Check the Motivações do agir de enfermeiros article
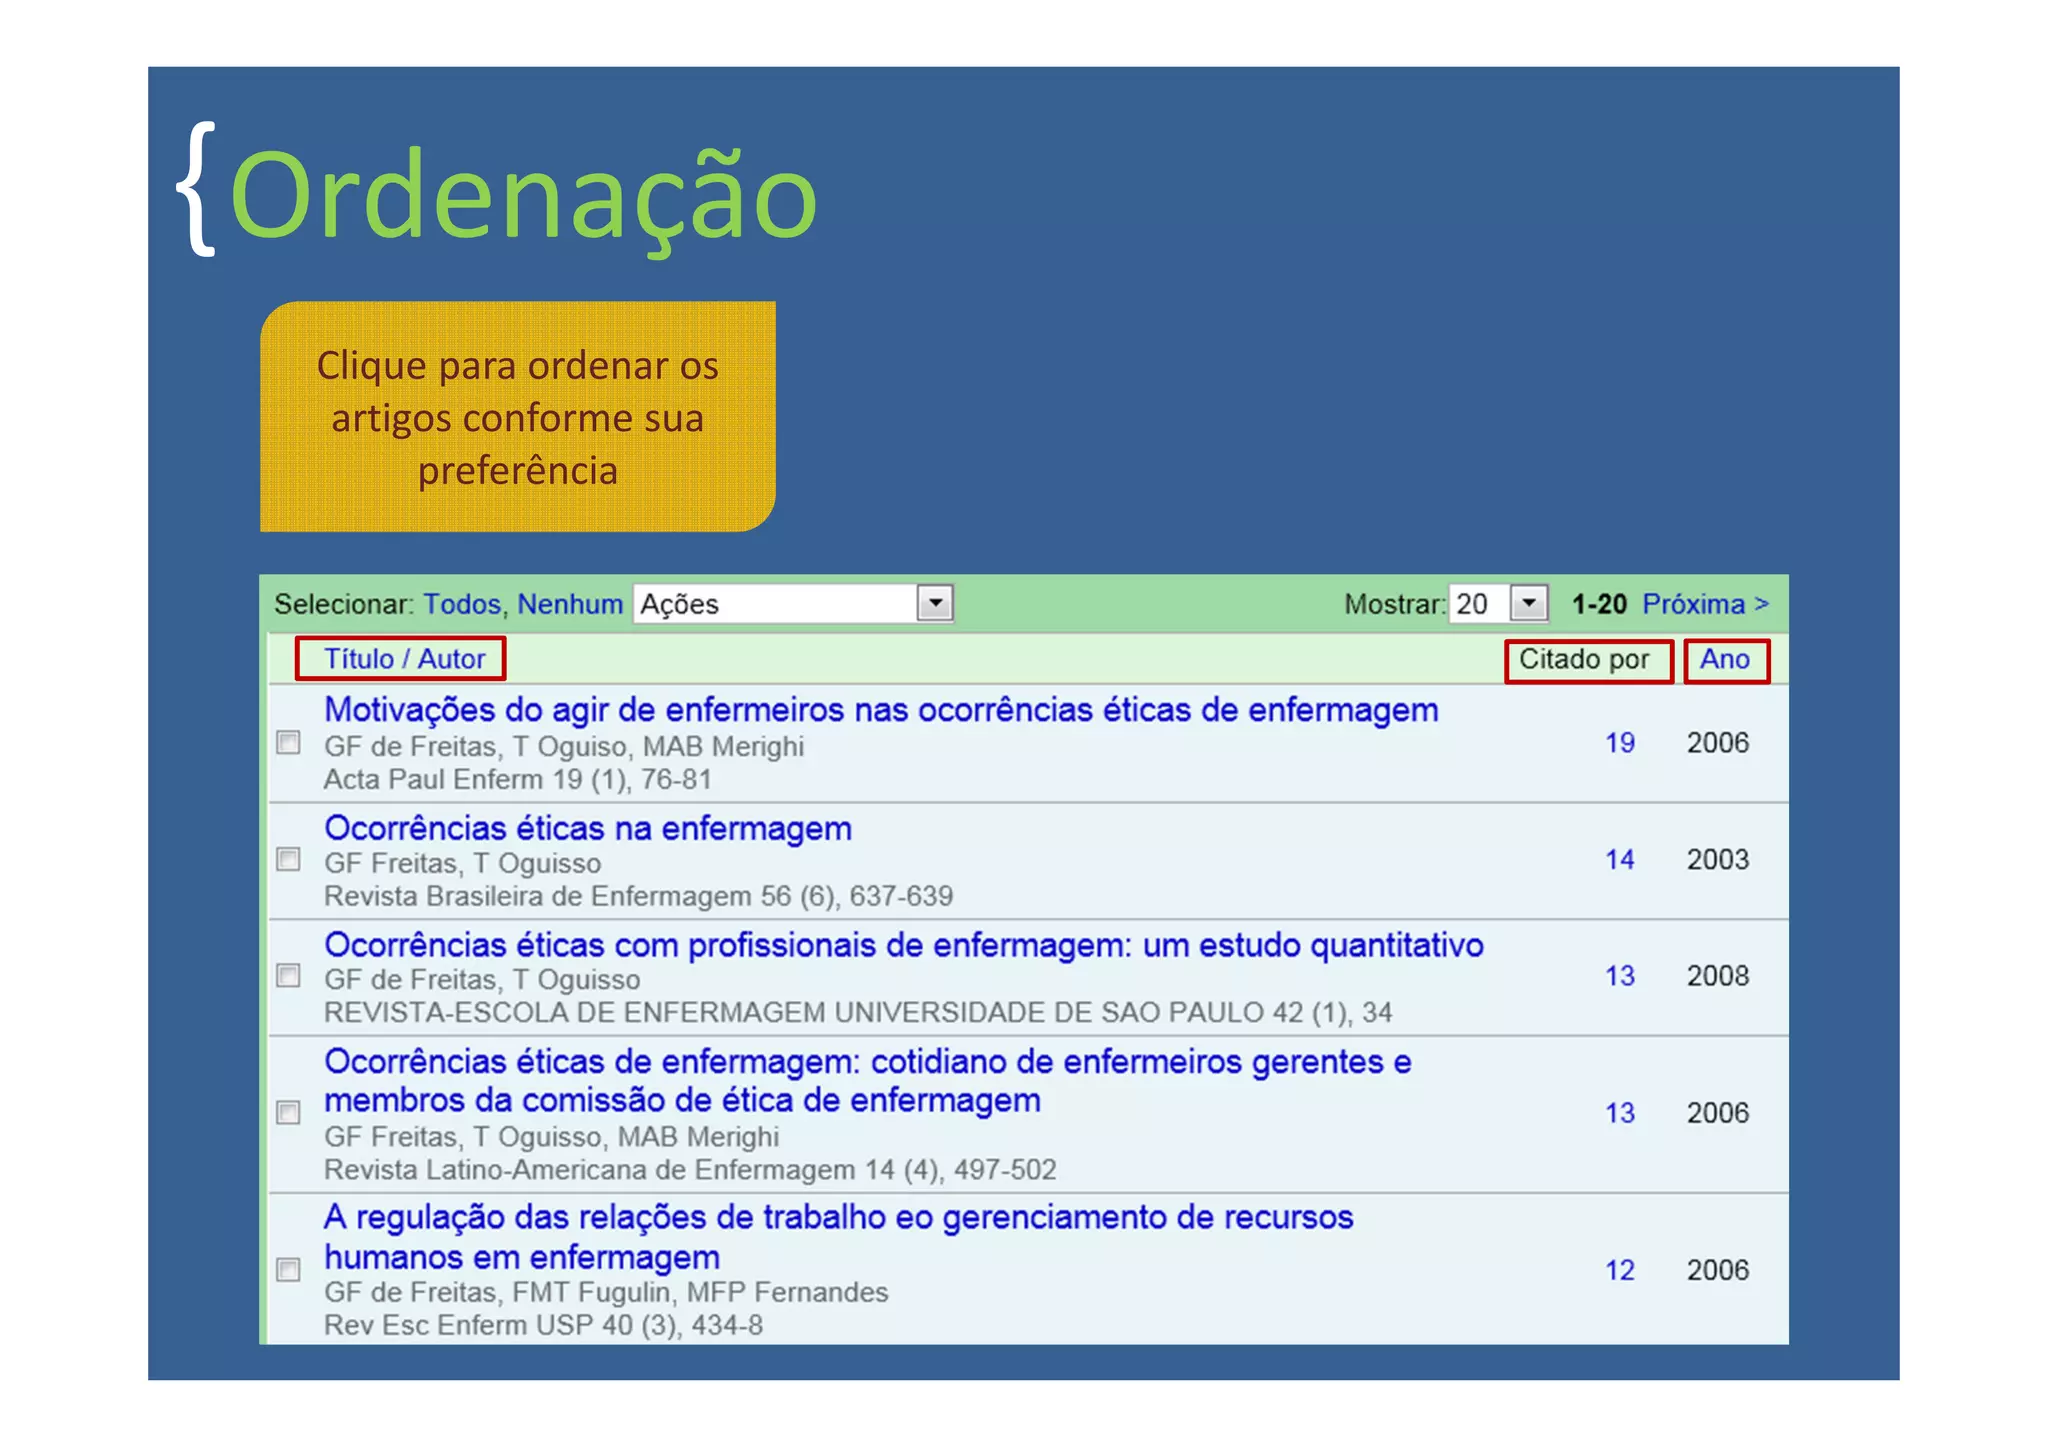 tap(288, 742)
